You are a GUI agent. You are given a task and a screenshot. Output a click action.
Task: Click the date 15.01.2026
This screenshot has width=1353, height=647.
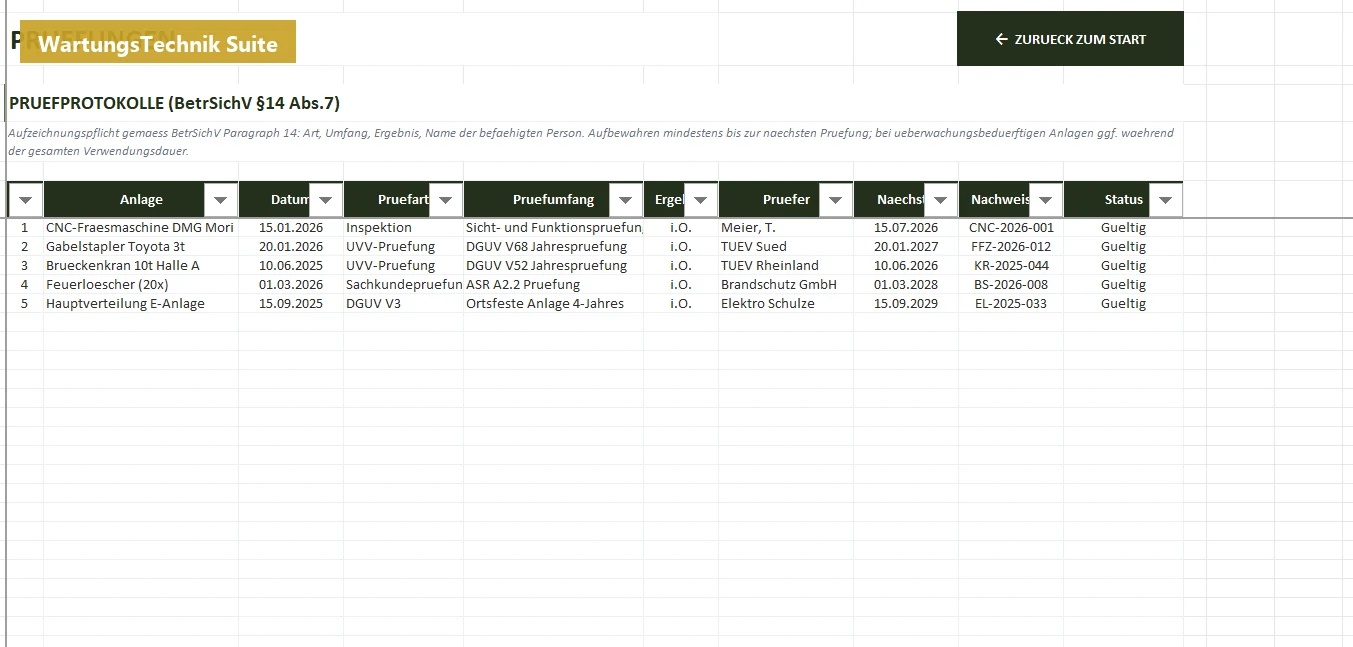point(291,227)
